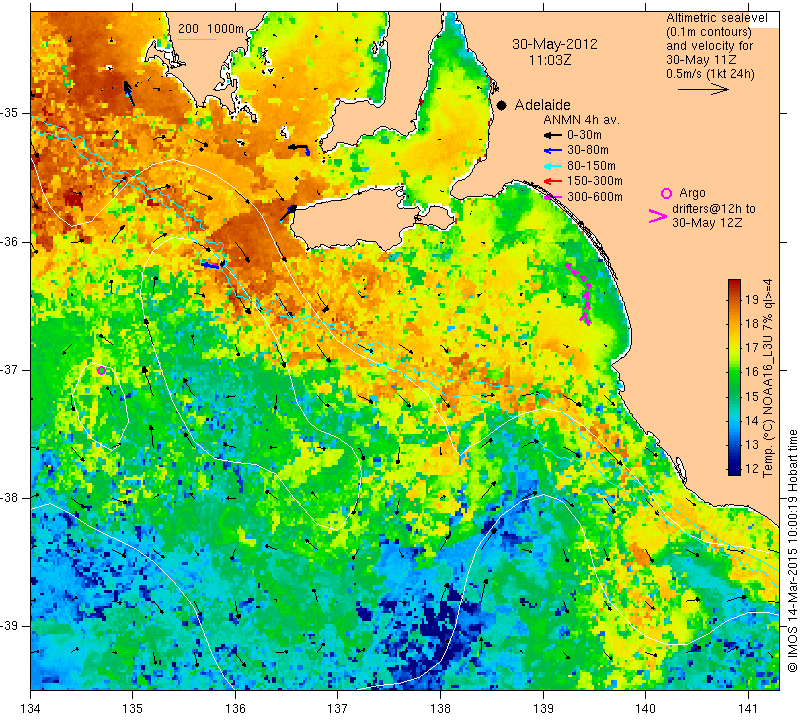Click the 300-600m depth label
Image resolution: width=800 pixels, height=720 pixels.
[595, 196]
